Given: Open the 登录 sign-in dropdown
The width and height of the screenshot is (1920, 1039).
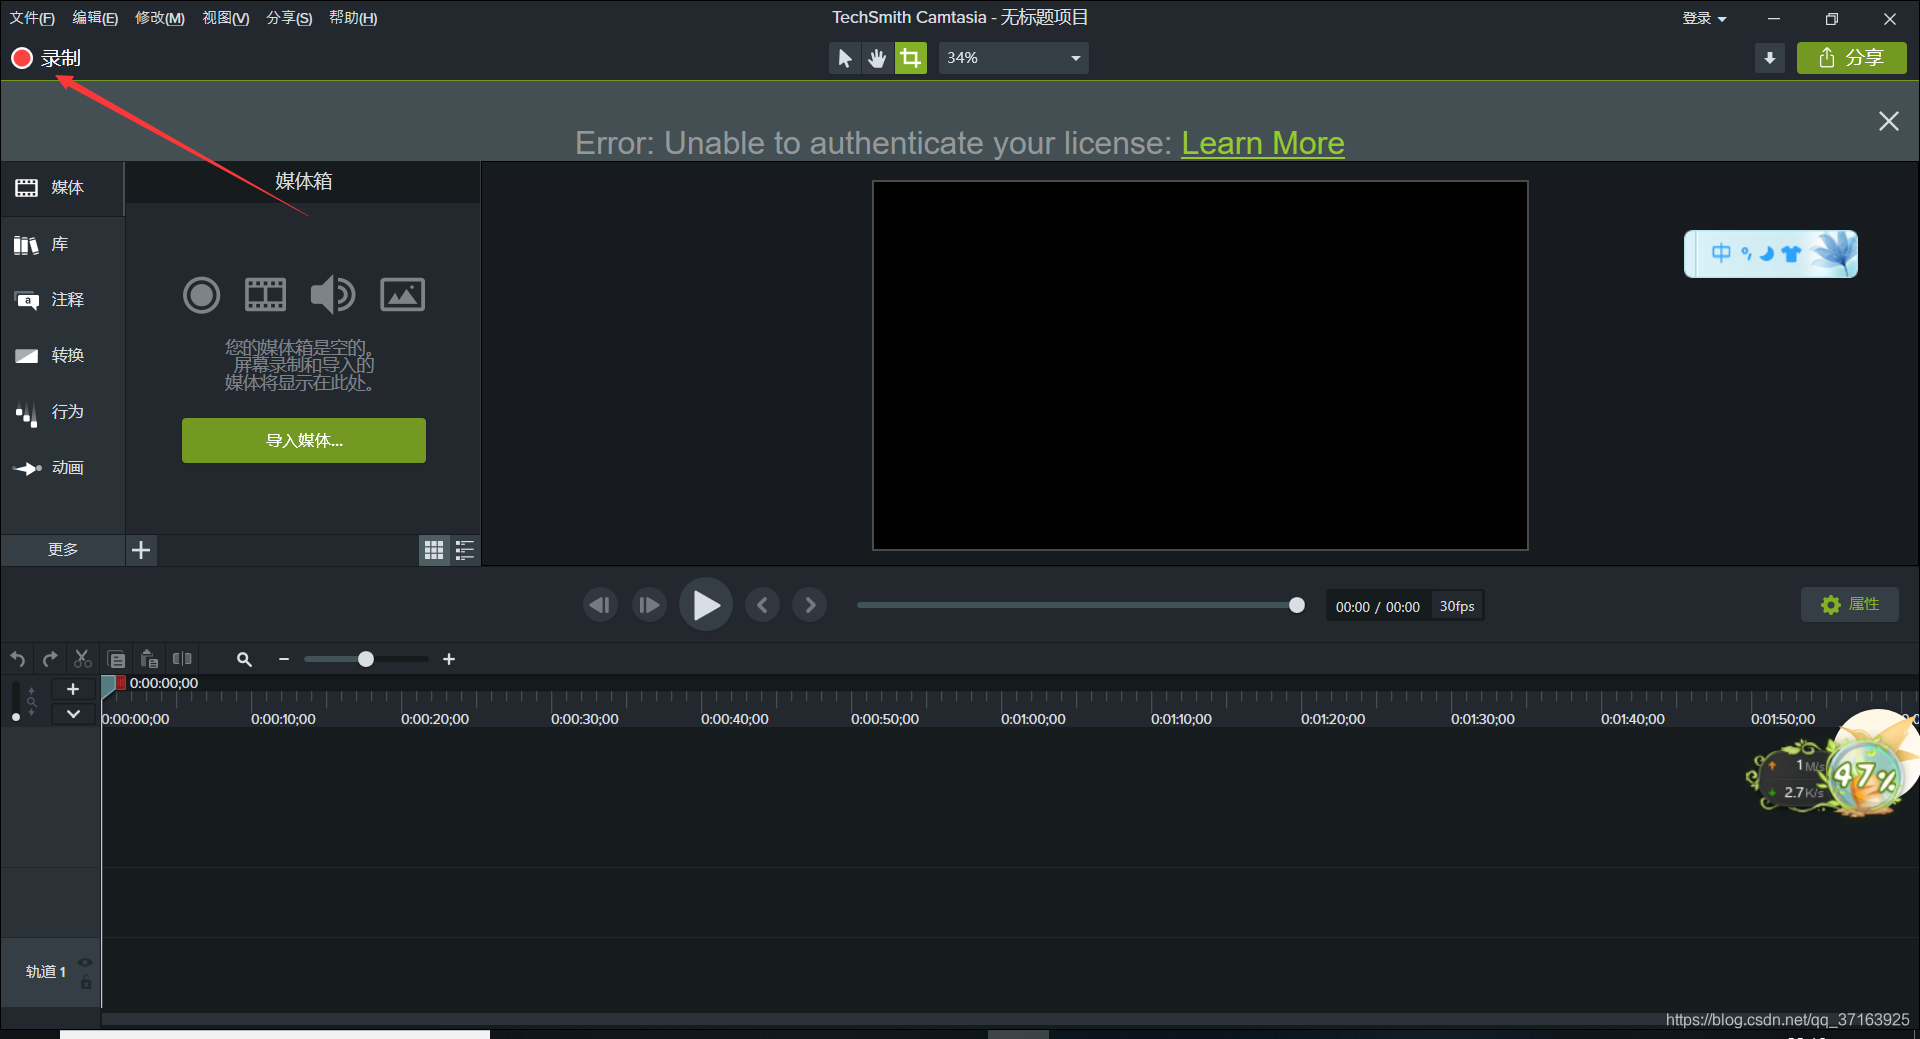Looking at the screenshot, I should point(1704,18).
